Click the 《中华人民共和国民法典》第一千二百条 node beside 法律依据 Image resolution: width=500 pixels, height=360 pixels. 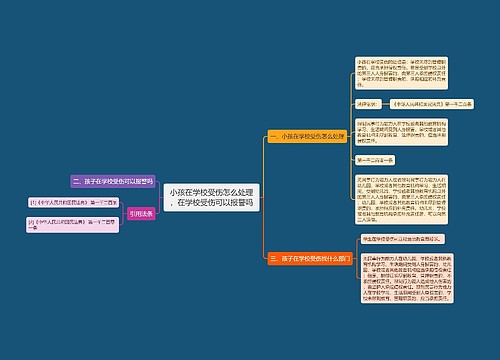[x=432, y=104]
